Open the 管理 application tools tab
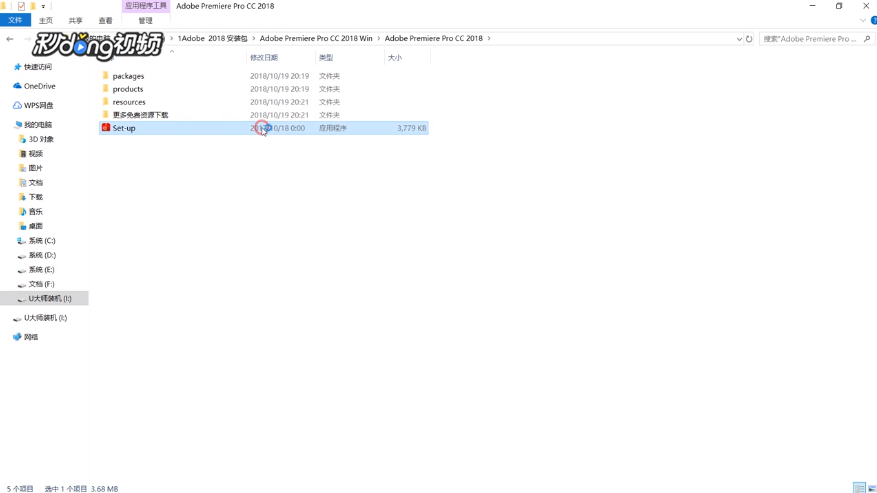This screenshot has width=877, height=493. coord(145,21)
